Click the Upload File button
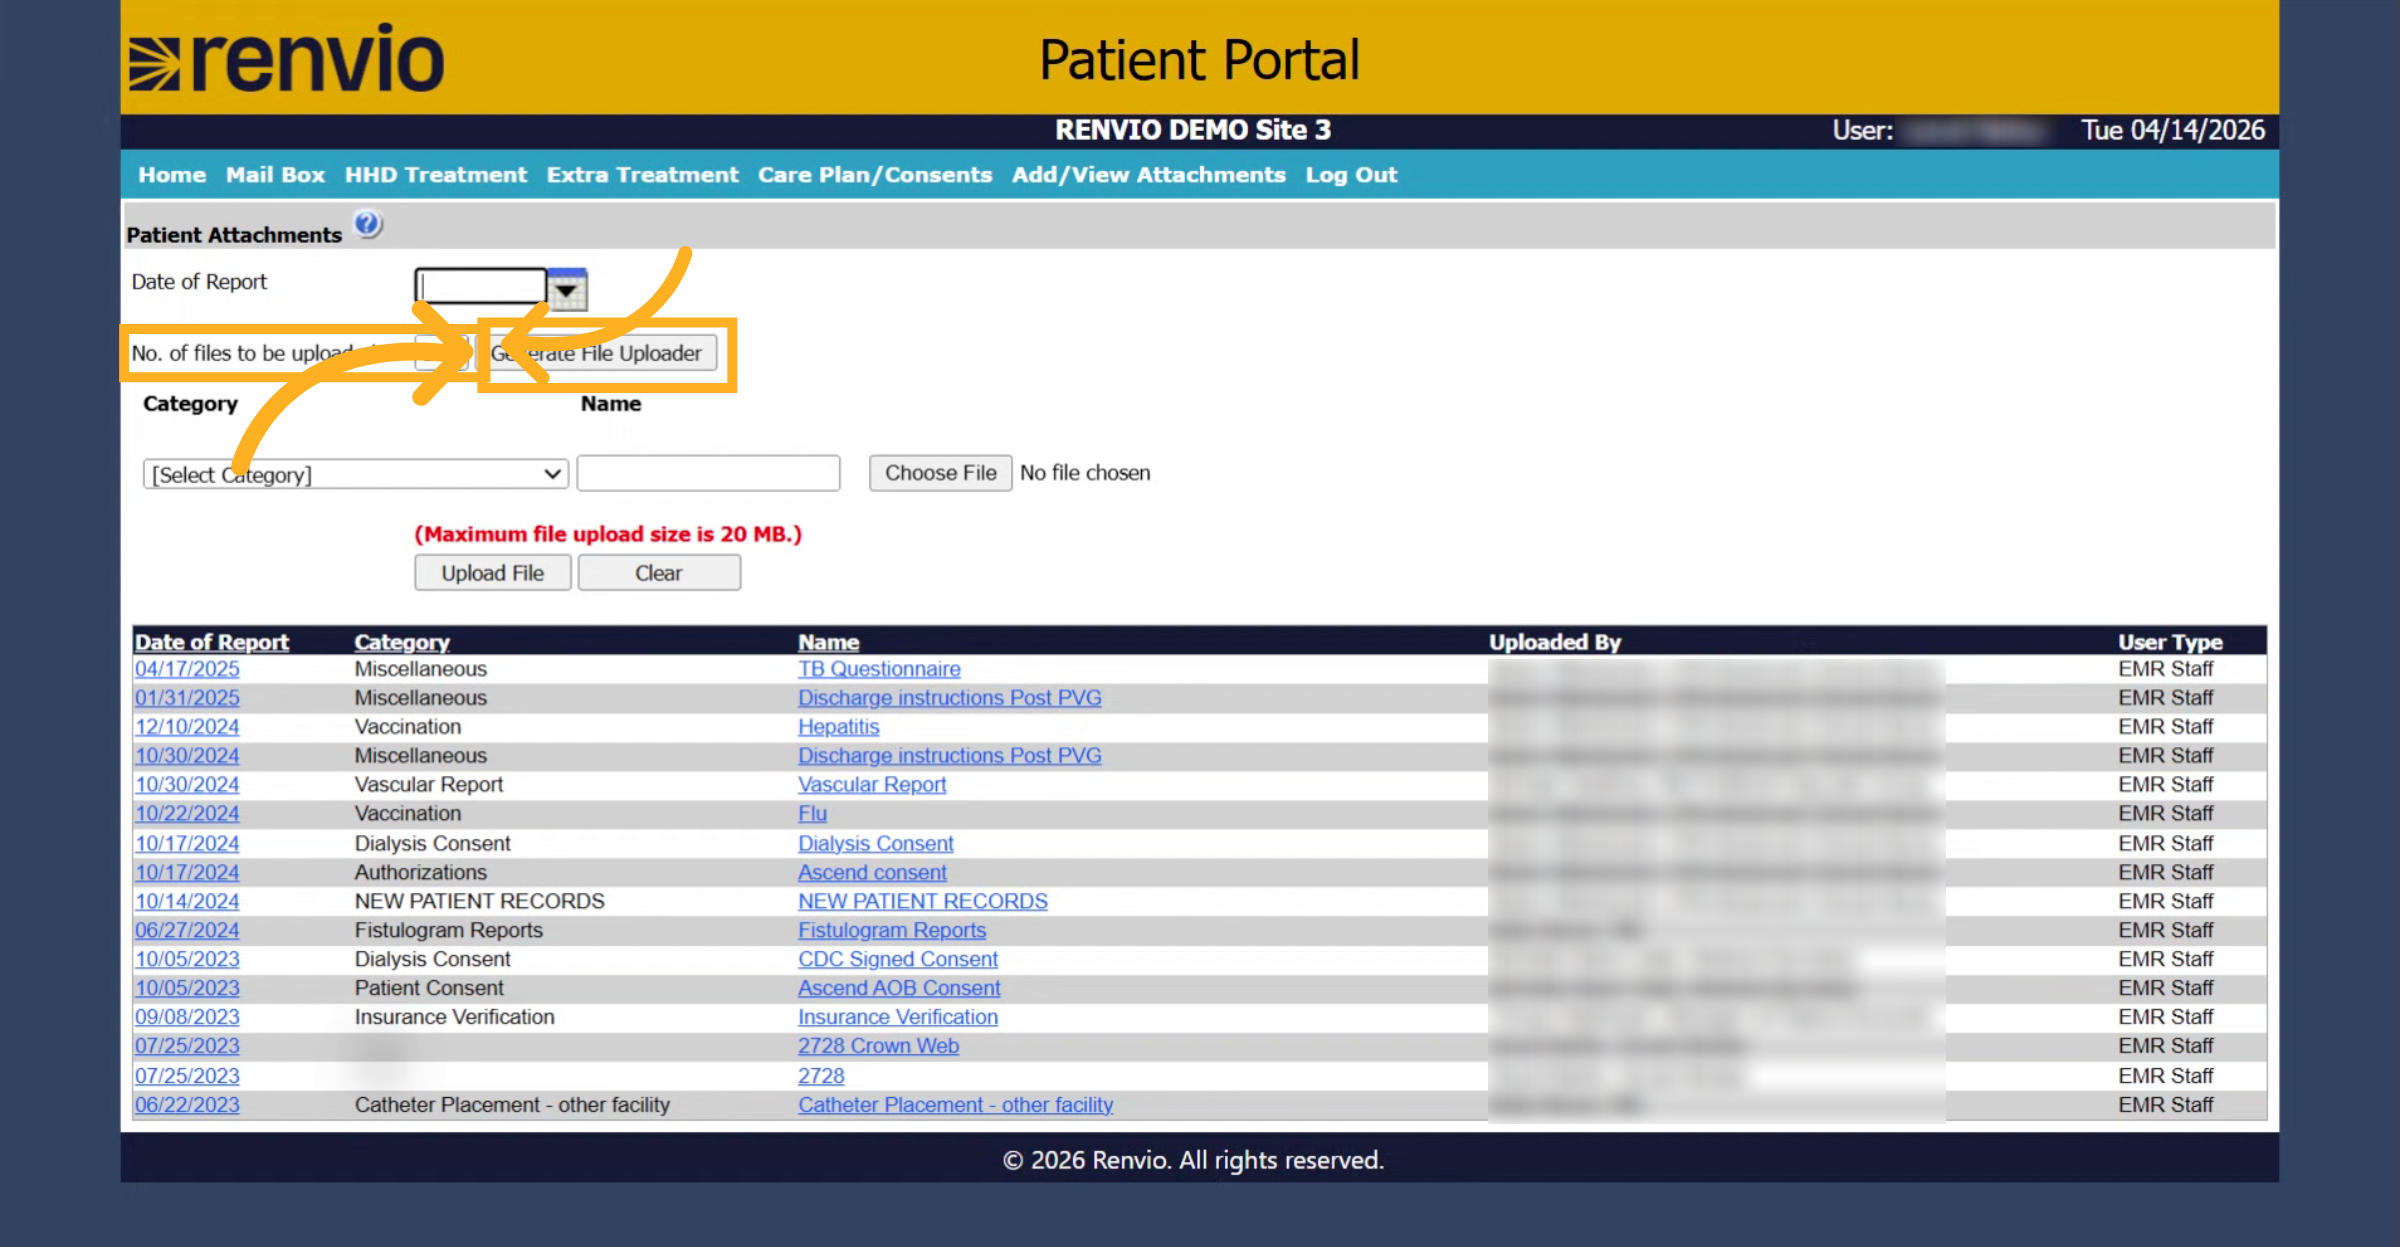Viewport: 2400px width, 1247px height. [493, 573]
